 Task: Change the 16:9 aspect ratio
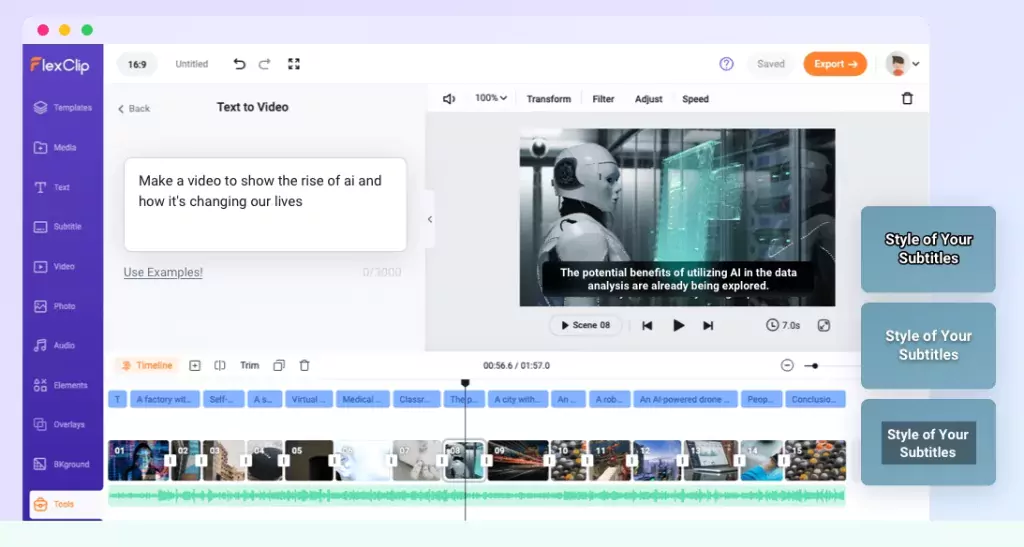click(x=137, y=65)
